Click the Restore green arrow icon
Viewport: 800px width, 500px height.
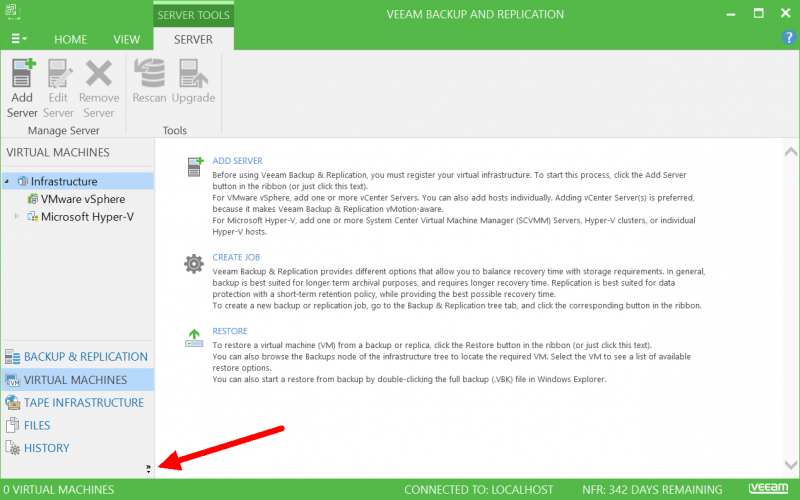(194, 338)
